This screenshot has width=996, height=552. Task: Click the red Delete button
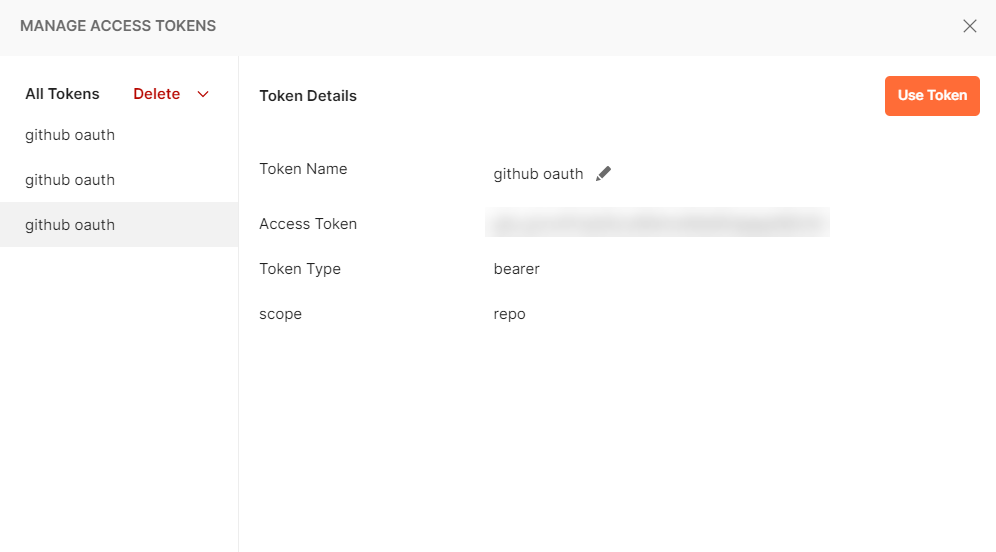point(157,94)
